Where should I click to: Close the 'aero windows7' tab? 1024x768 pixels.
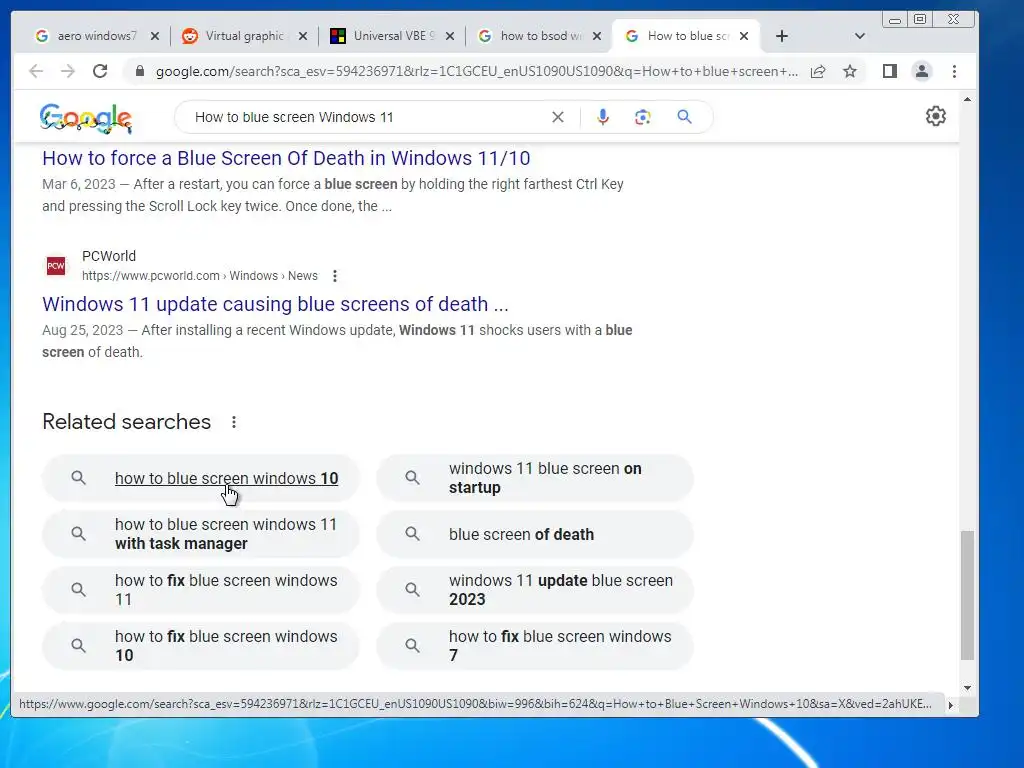[155, 36]
